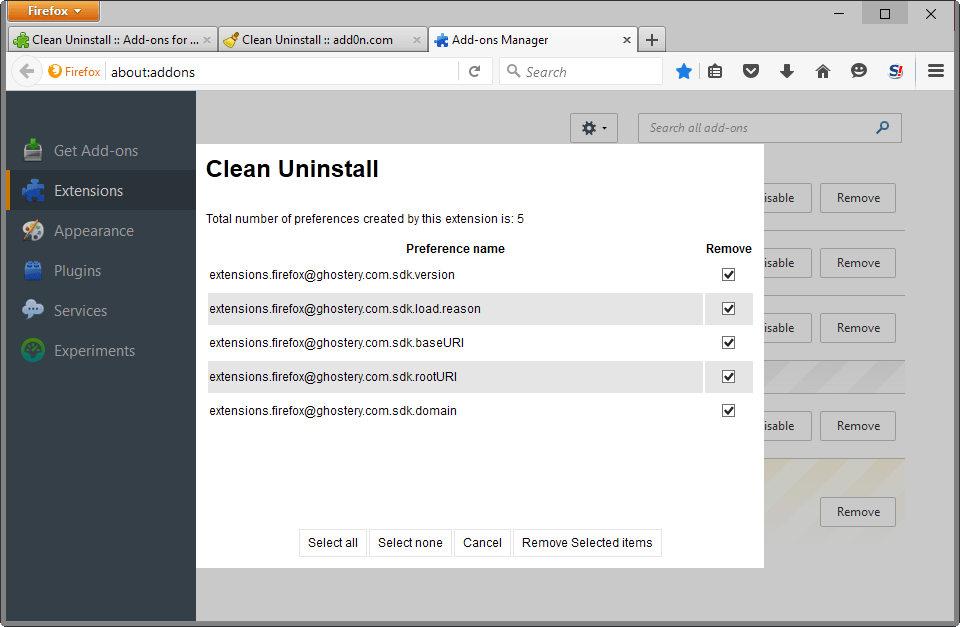Click the Select none button
960x627 pixels.
pyautogui.click(x=410, y=542)
